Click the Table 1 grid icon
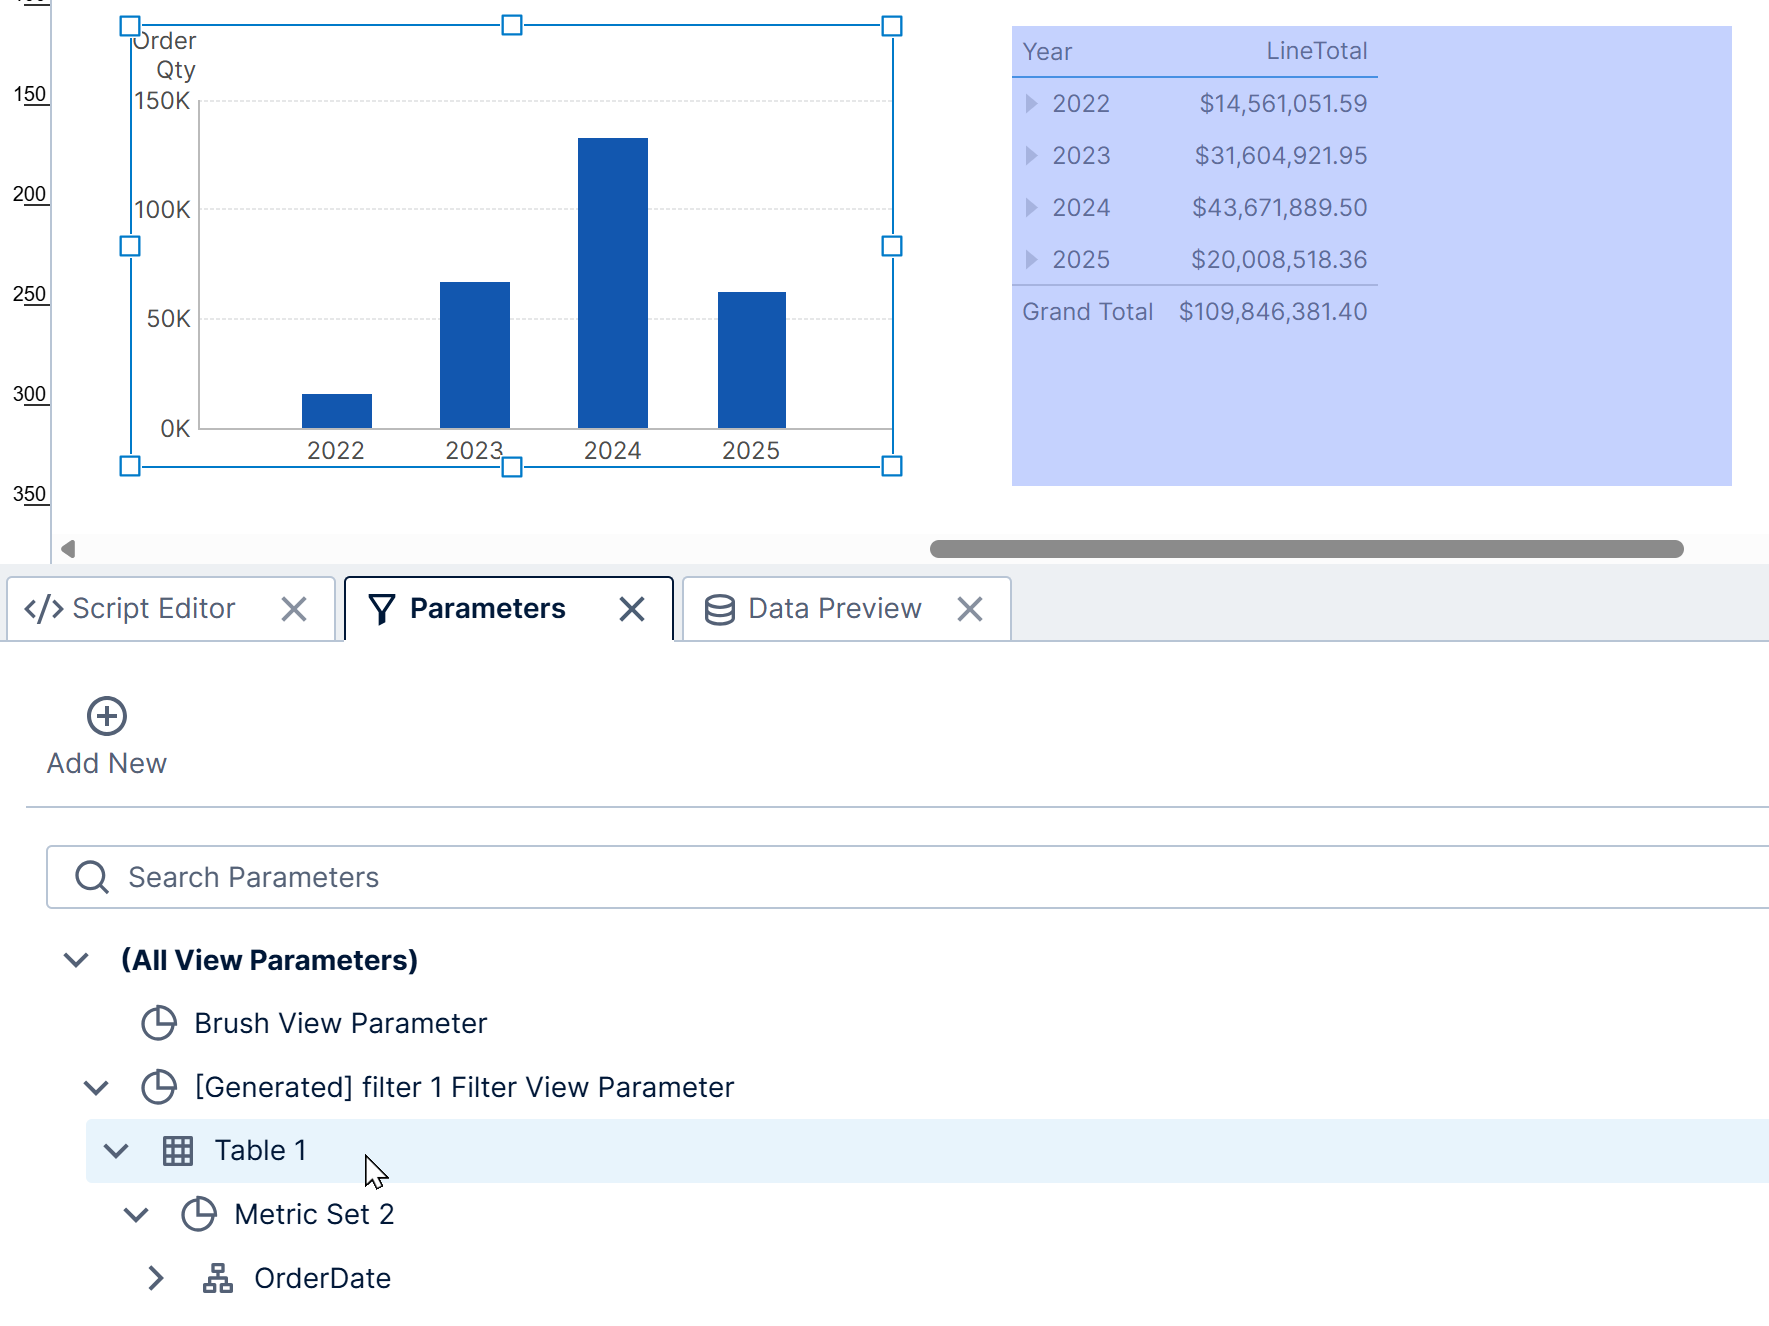 [178, 1151]
